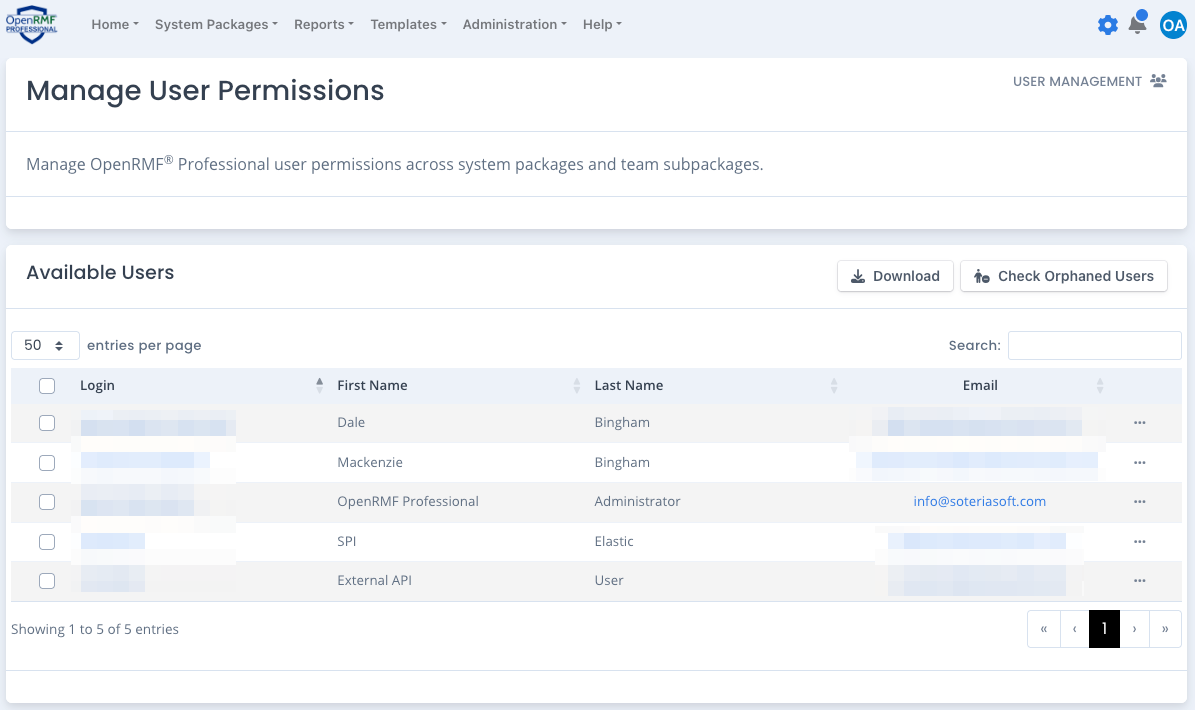Open the info@soteriasoft.com email link
This screenshot has height=710, width=1195.
[979, 501]
